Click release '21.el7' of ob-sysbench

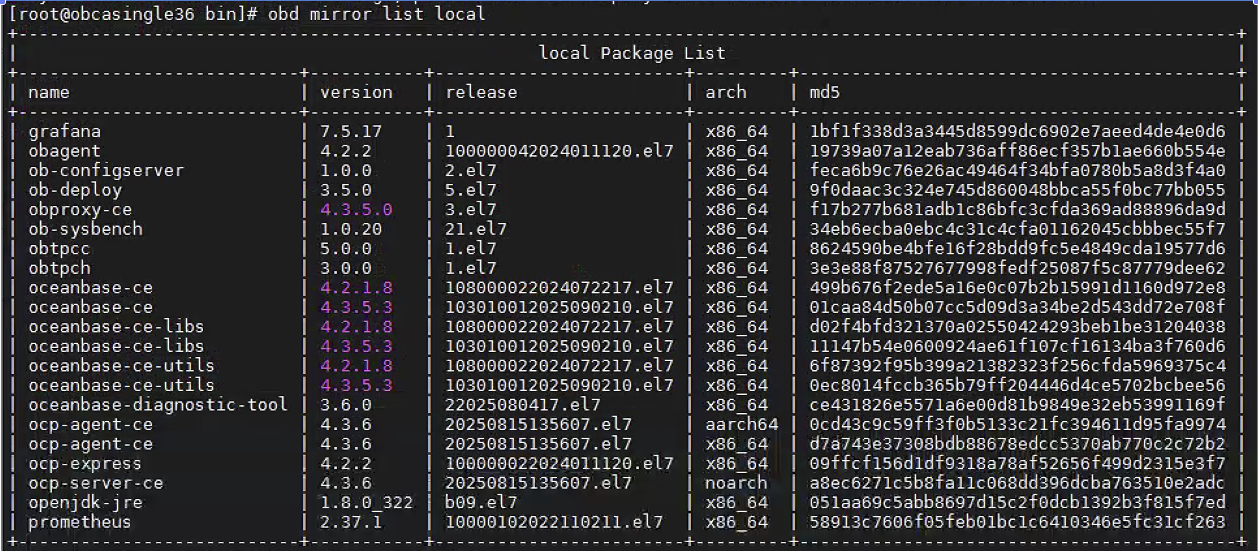pyautogui.click(x=476, y=229)
